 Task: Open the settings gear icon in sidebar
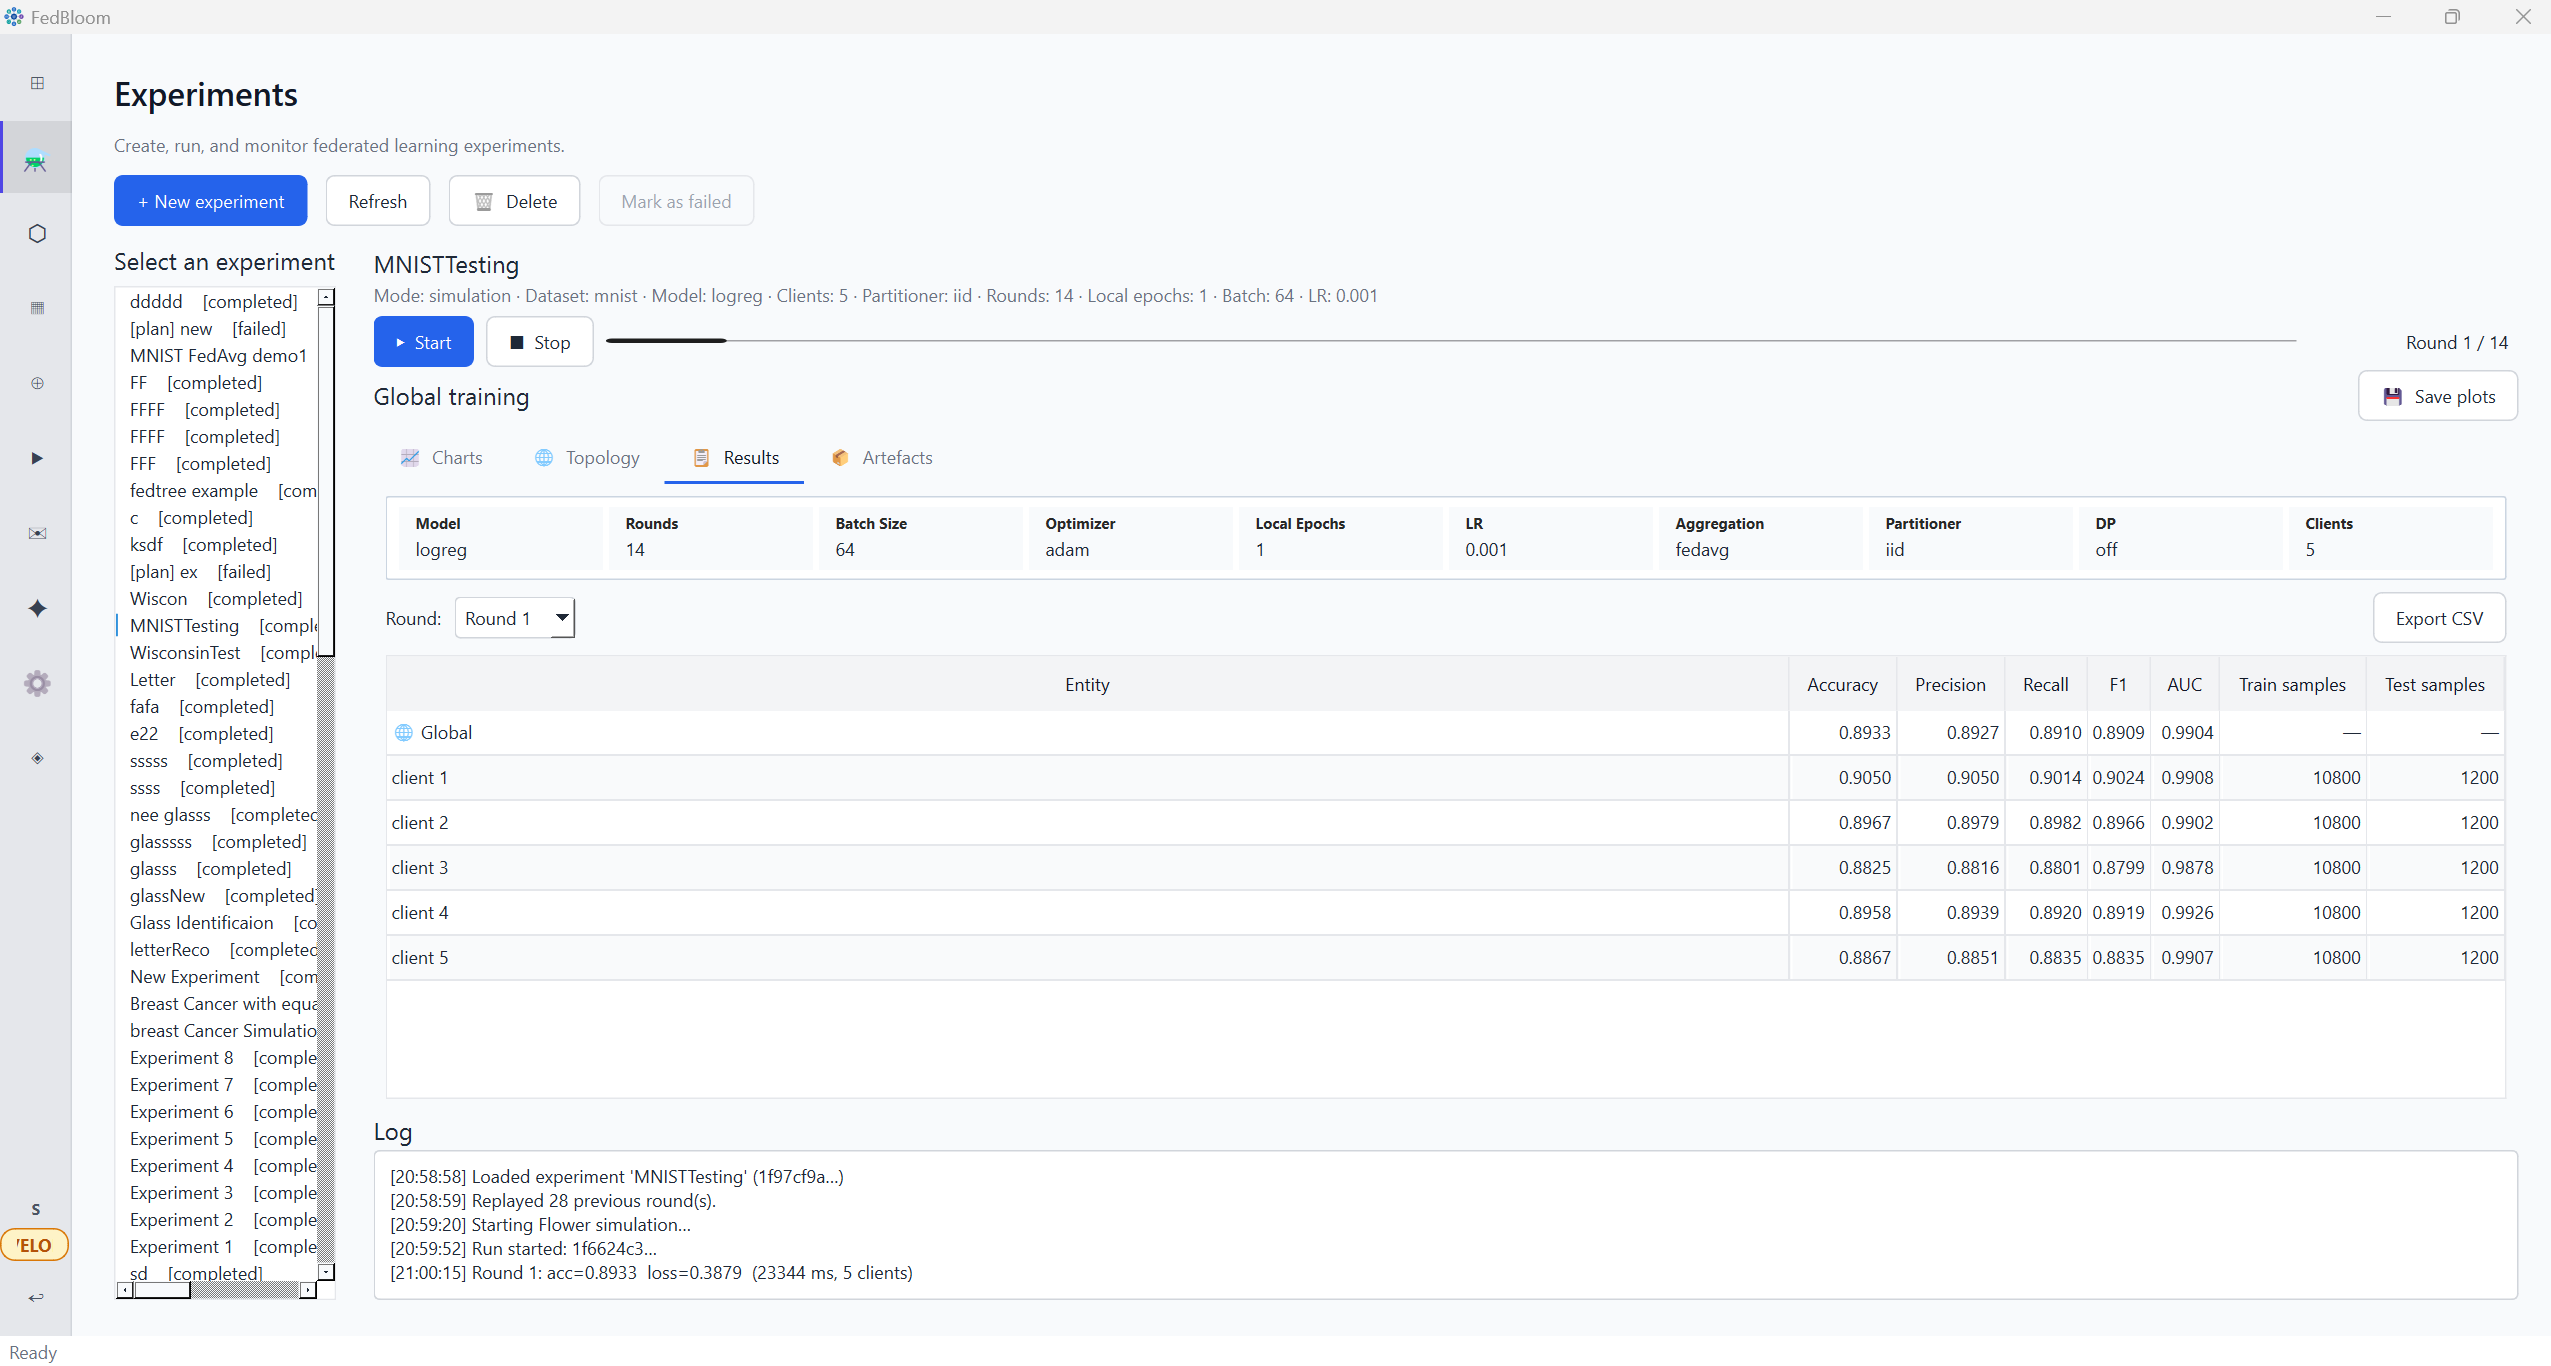click(x=37, y=683)
